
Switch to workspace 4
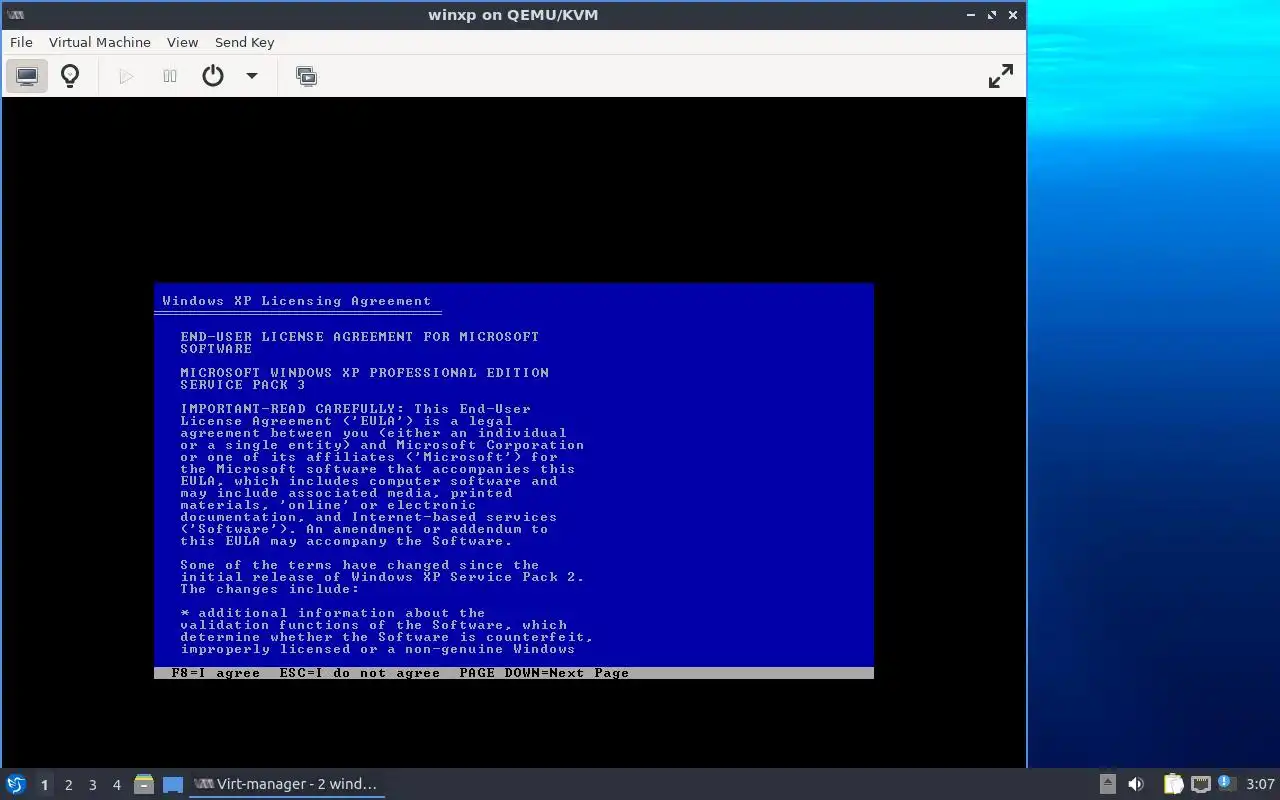116,785
